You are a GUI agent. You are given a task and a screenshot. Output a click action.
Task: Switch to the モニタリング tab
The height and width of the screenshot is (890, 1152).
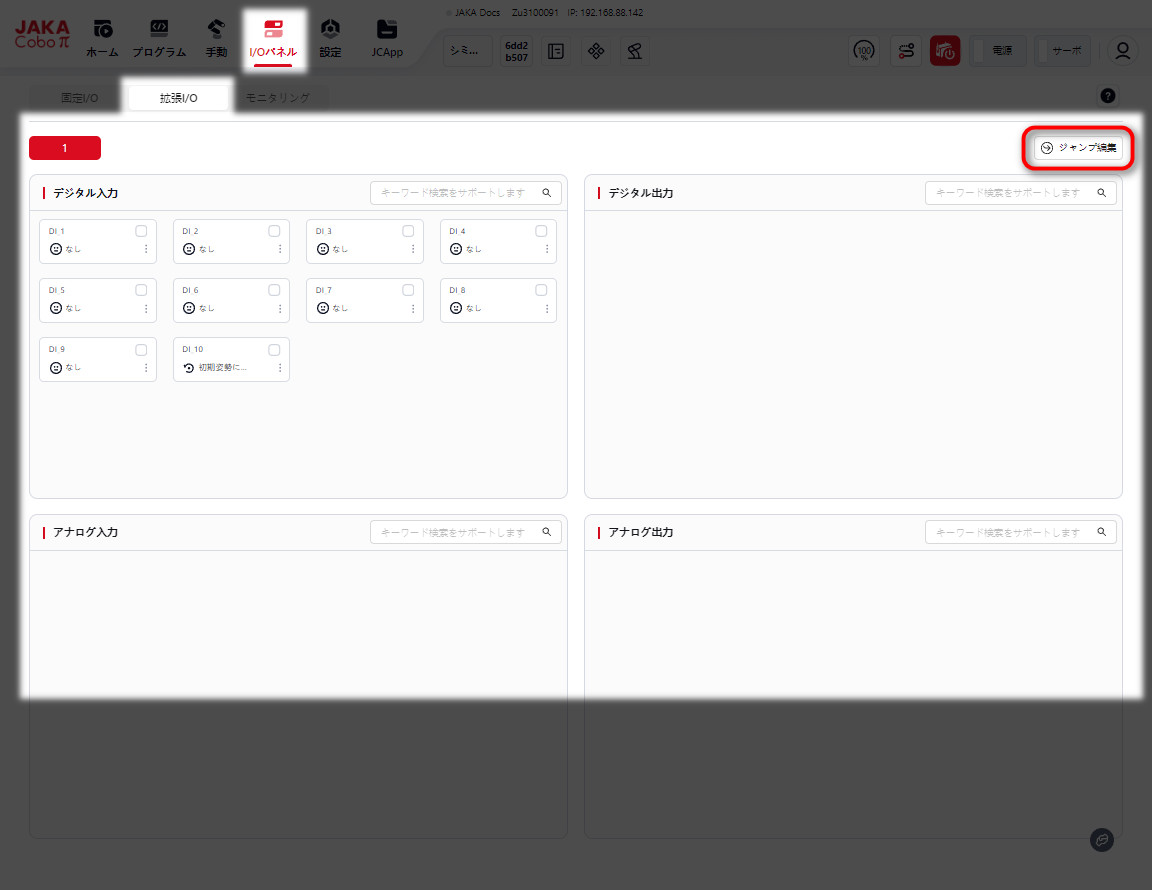[x=278, y=98]
